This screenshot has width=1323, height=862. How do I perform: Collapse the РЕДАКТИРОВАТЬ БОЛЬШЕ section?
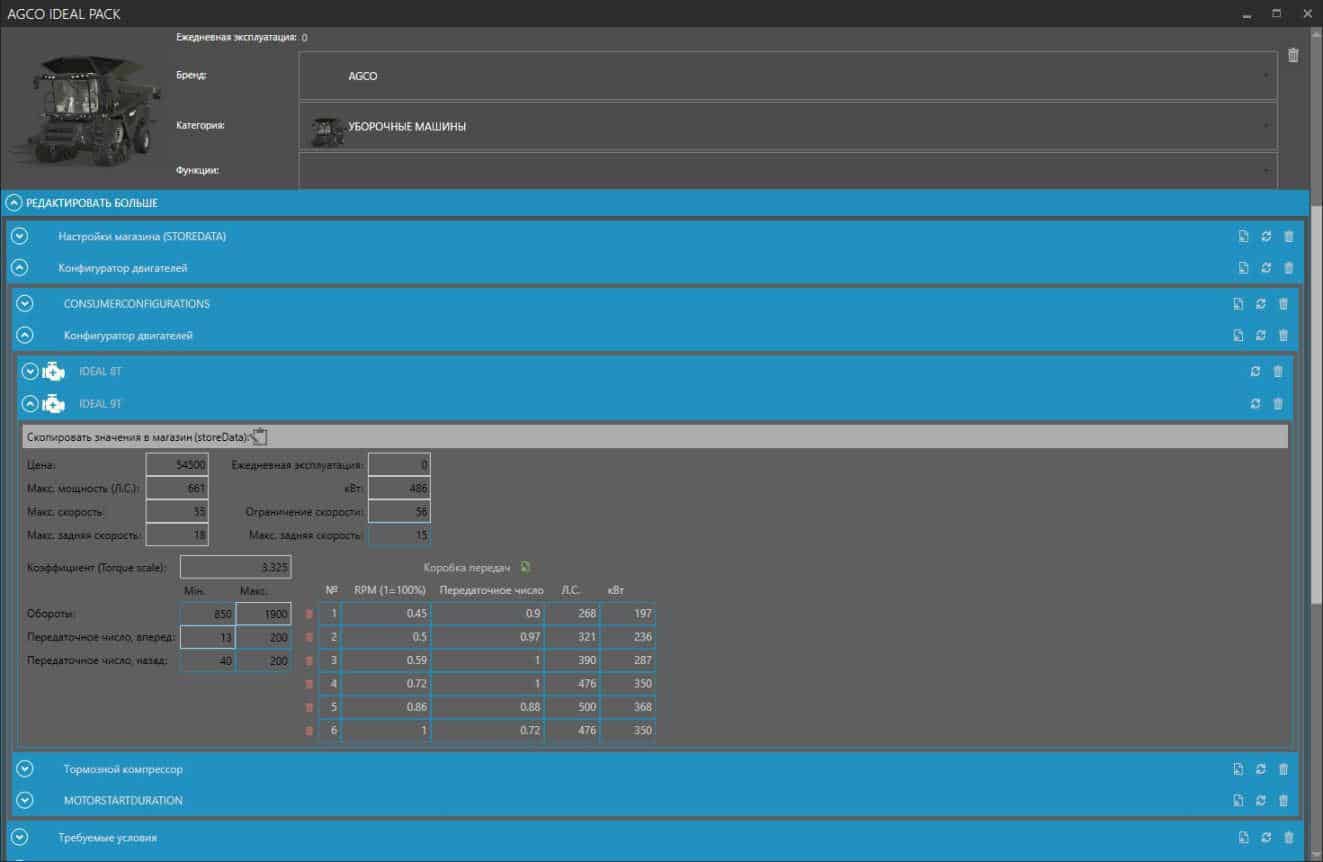[14, 203]
